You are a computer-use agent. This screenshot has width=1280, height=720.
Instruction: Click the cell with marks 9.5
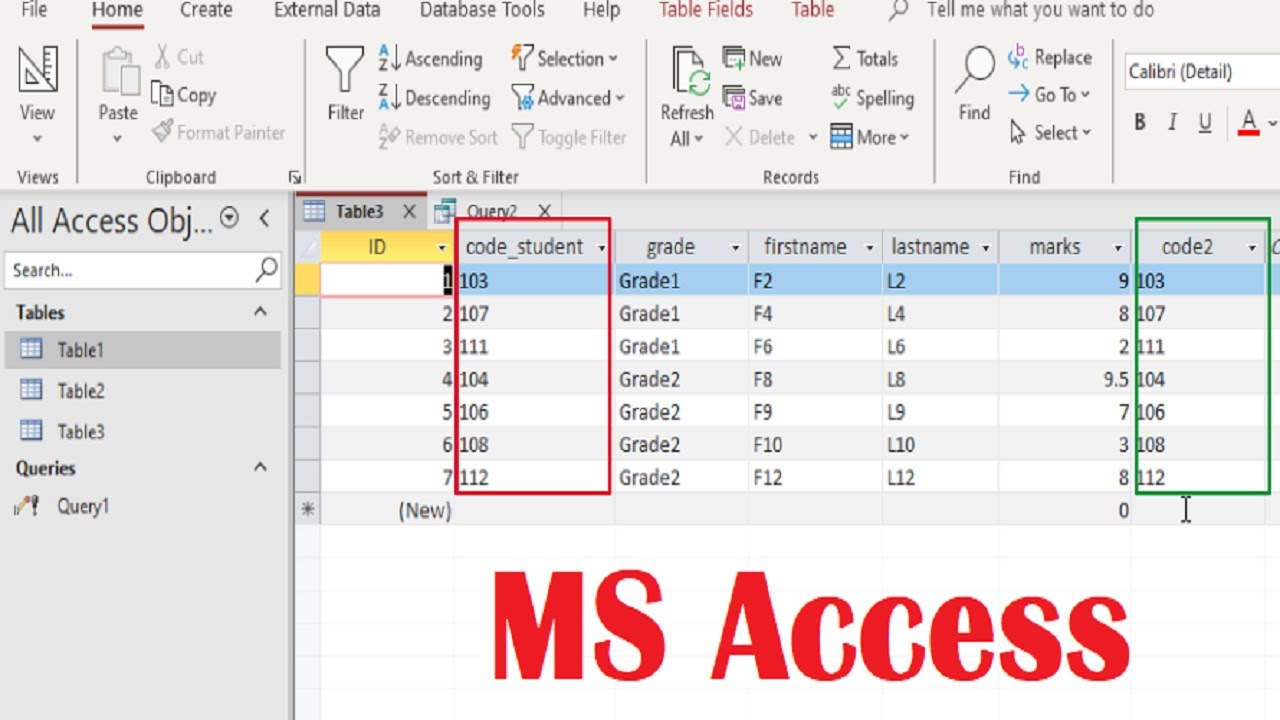(x=1065, y=379)
